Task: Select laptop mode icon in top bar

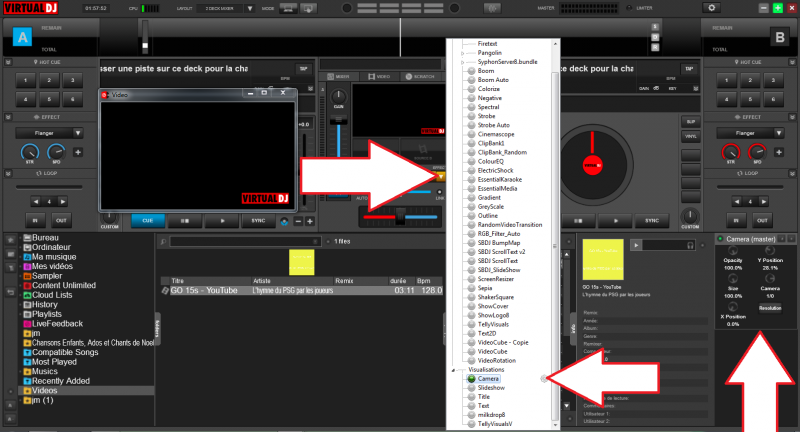Action: [288, 8]
